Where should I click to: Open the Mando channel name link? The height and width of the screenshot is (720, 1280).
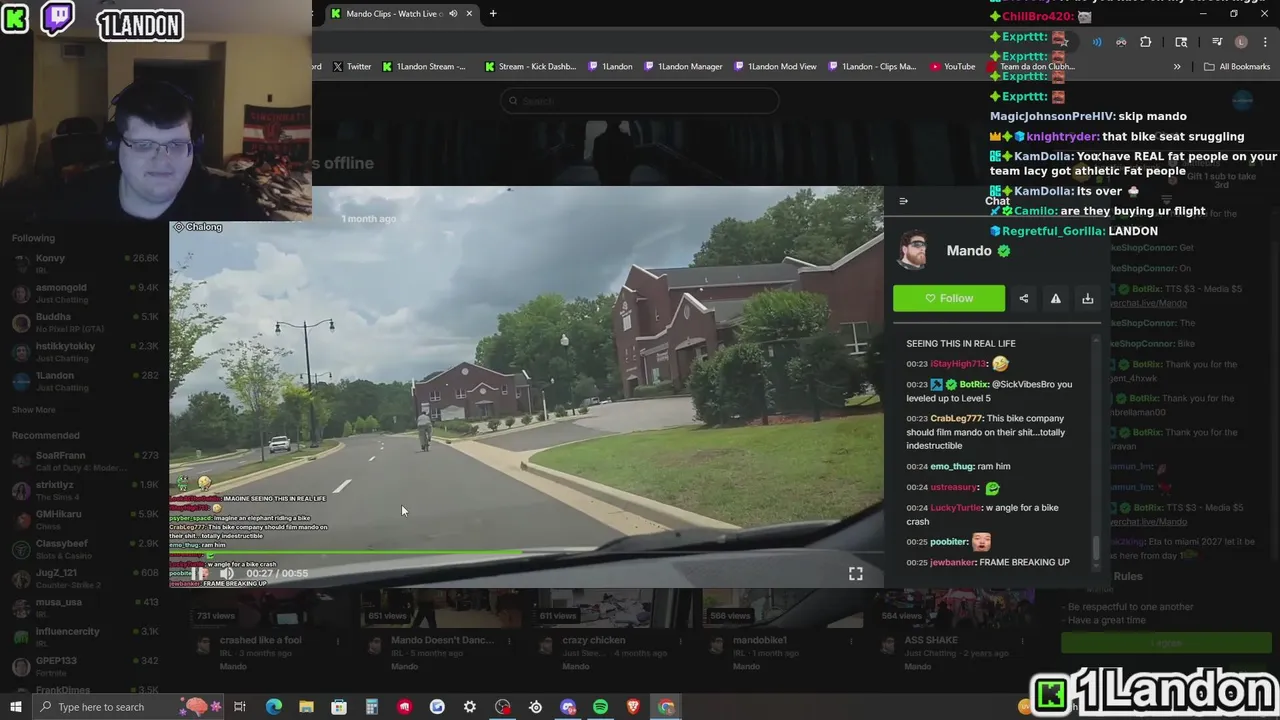[x=969, y=251]
